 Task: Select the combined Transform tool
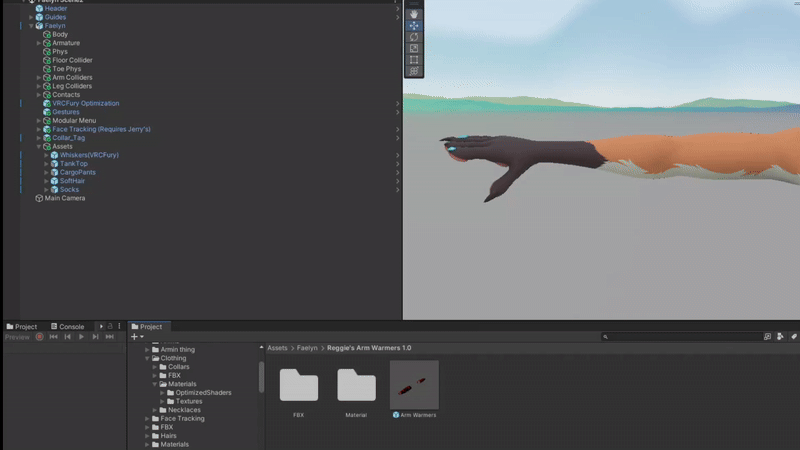coord(414,71)
